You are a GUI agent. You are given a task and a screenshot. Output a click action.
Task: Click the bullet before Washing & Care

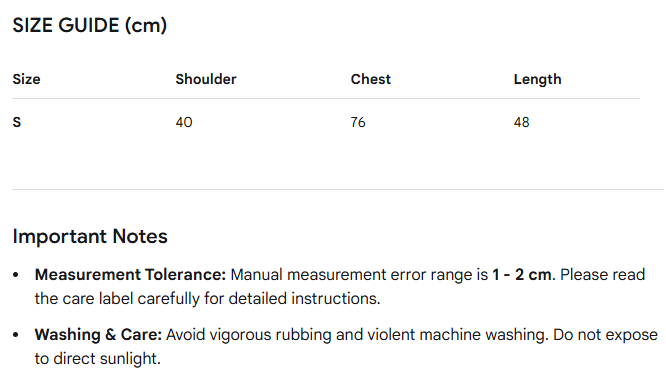click(x=16, y=335)
